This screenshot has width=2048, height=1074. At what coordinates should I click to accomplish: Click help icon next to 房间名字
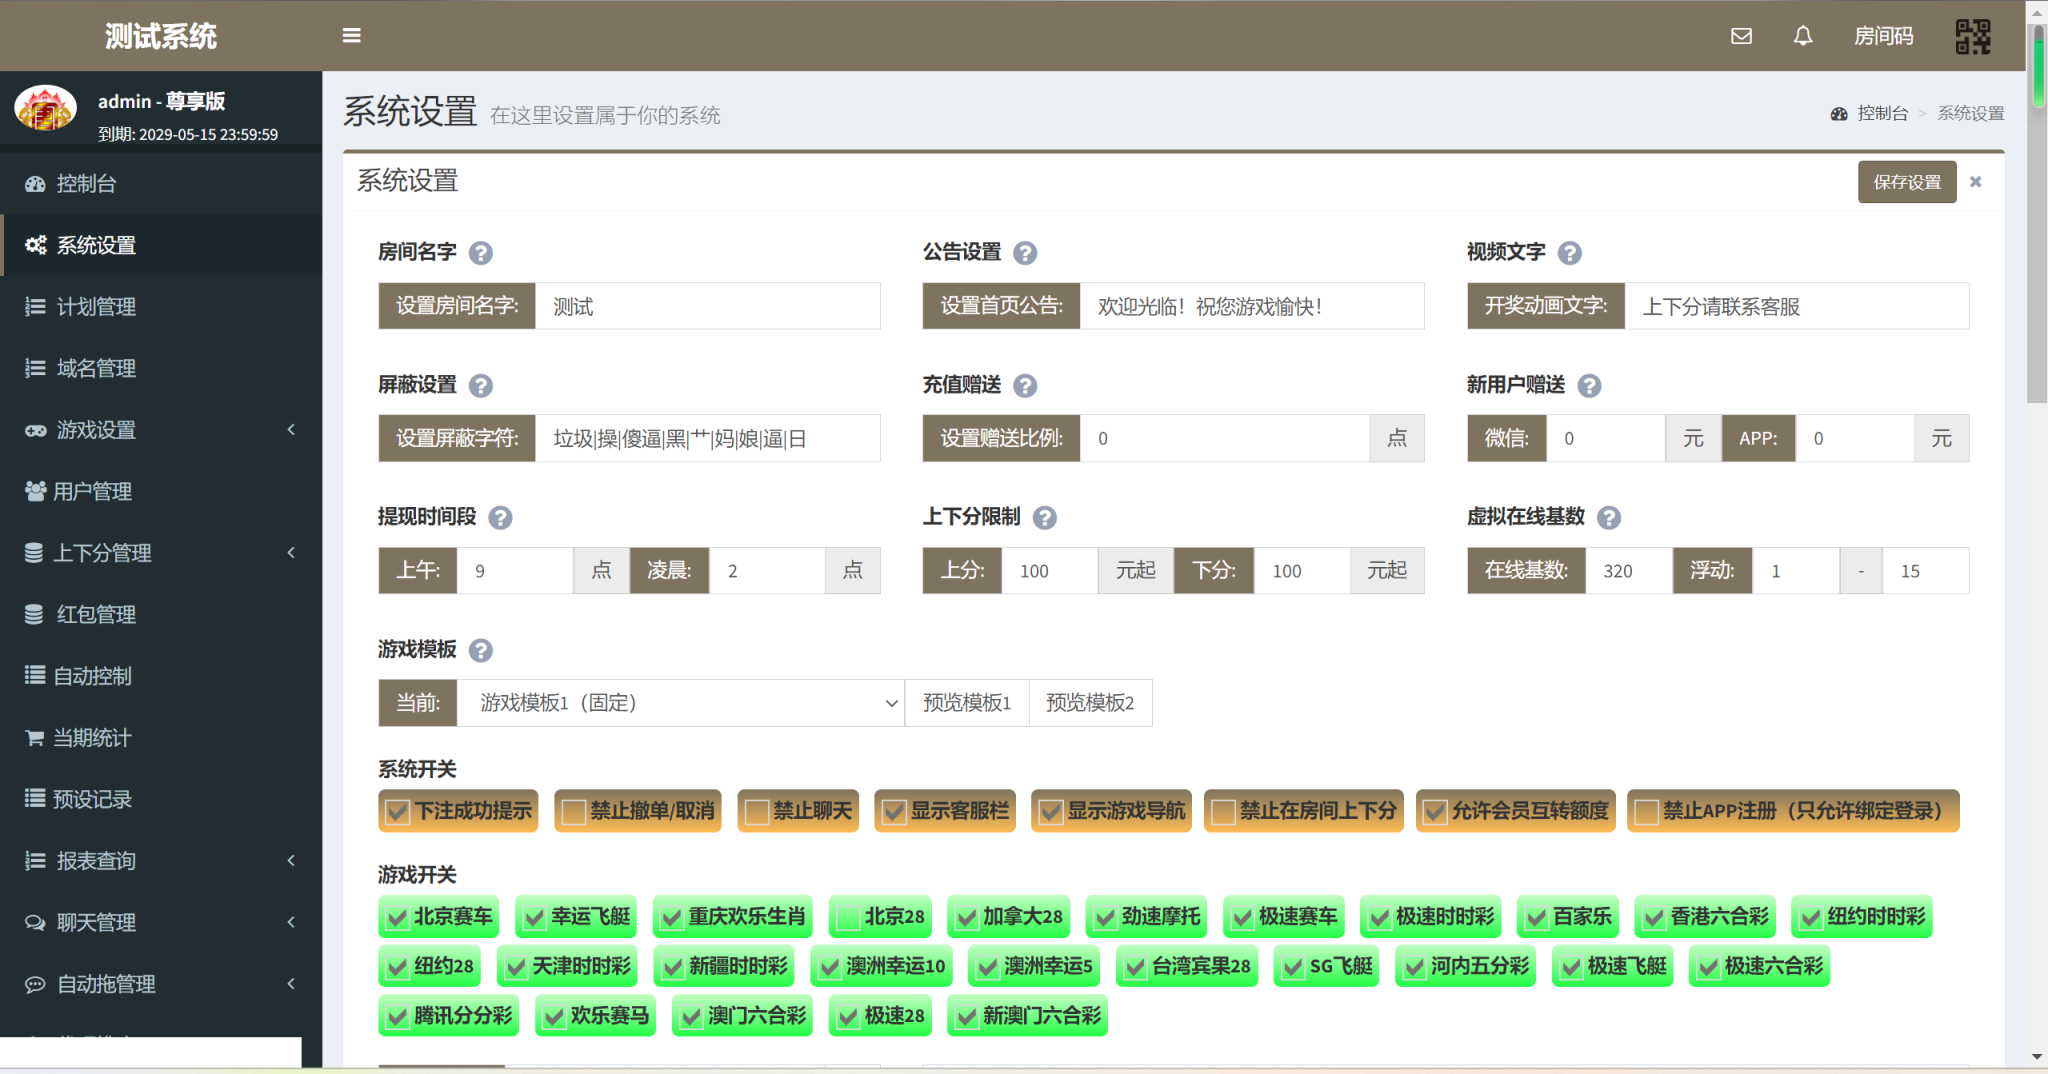[x=481, y=253]
